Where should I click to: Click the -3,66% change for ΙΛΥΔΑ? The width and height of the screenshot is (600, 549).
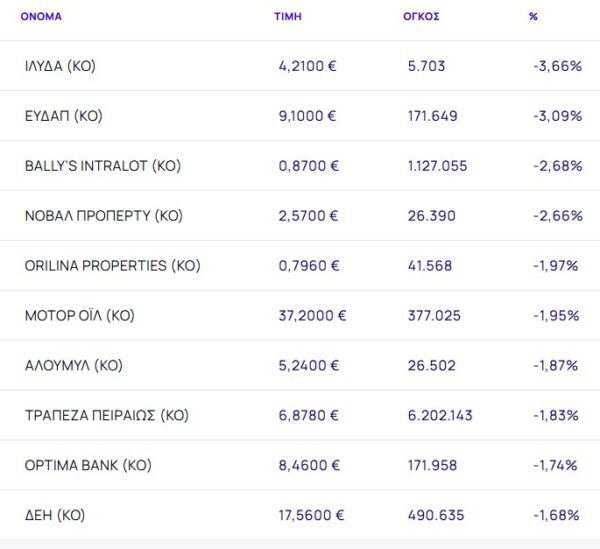point(558,66)
